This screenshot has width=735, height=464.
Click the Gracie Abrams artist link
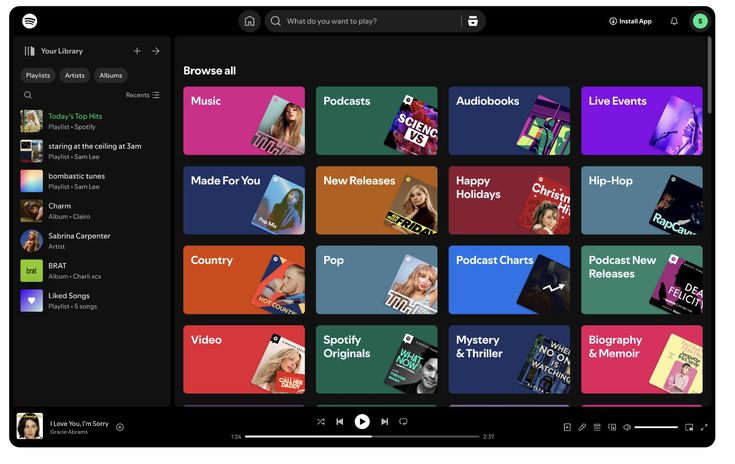click(68, 432)
